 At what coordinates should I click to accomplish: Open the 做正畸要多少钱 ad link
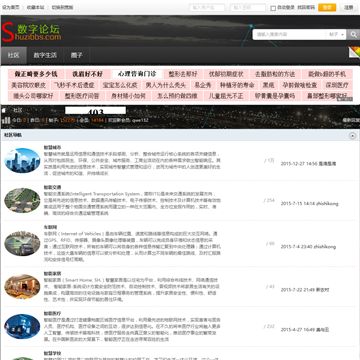36,74
